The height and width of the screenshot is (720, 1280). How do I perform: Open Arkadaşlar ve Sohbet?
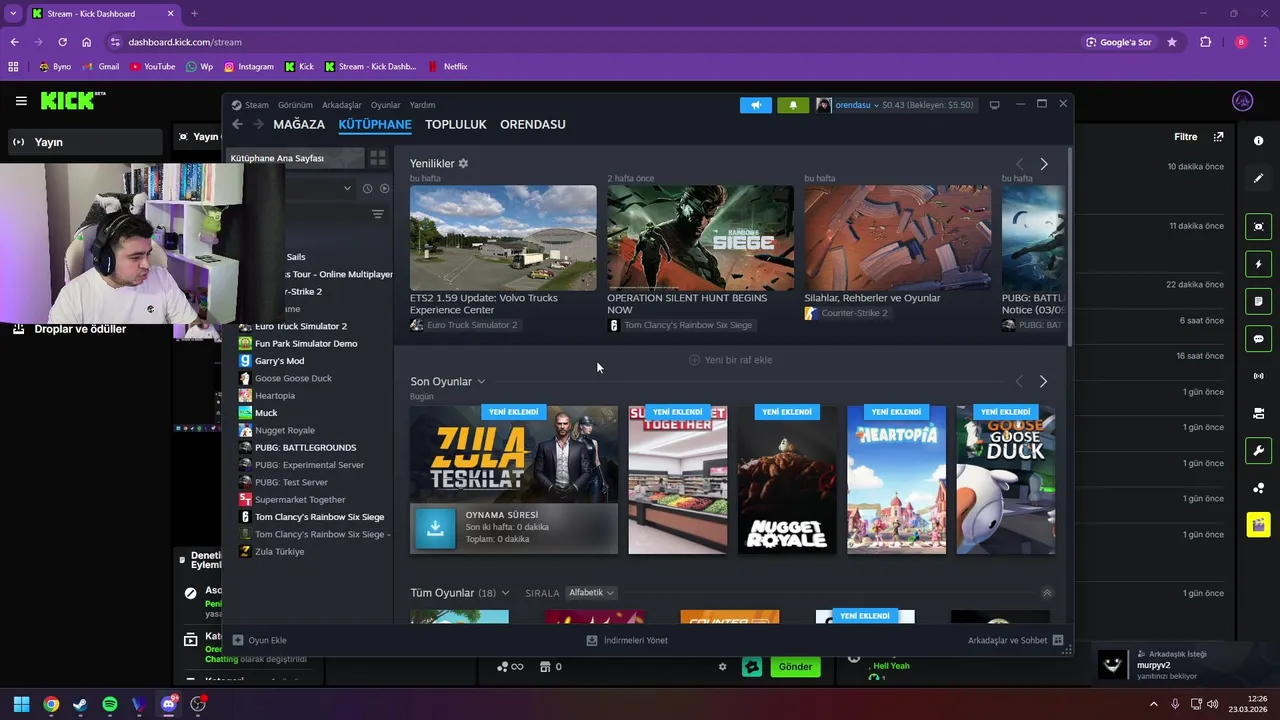(1015, 640)
